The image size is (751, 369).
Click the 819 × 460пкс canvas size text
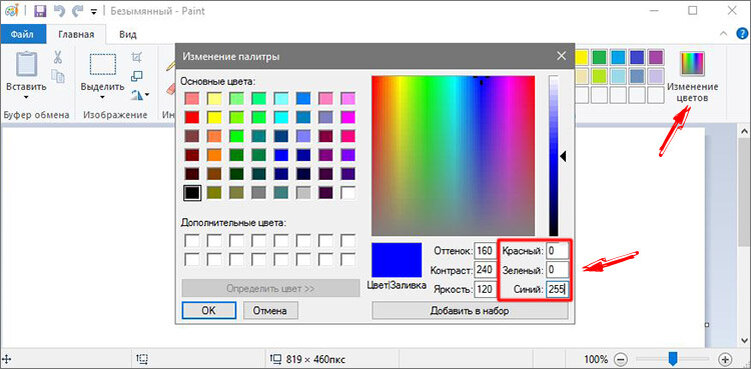tap(316, 359)
